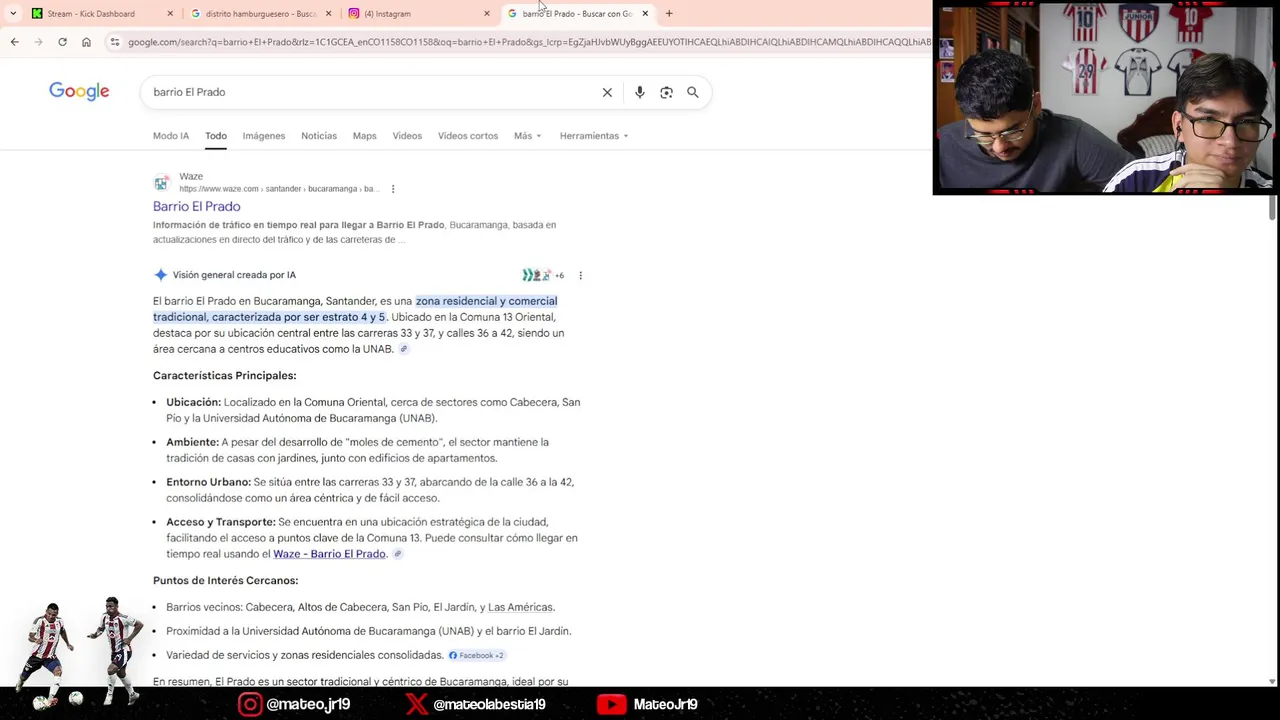Click the waze.com breadcrumb URL
Screen dimensions: 1280x720
pyautogui.click(x=278, y=189)
